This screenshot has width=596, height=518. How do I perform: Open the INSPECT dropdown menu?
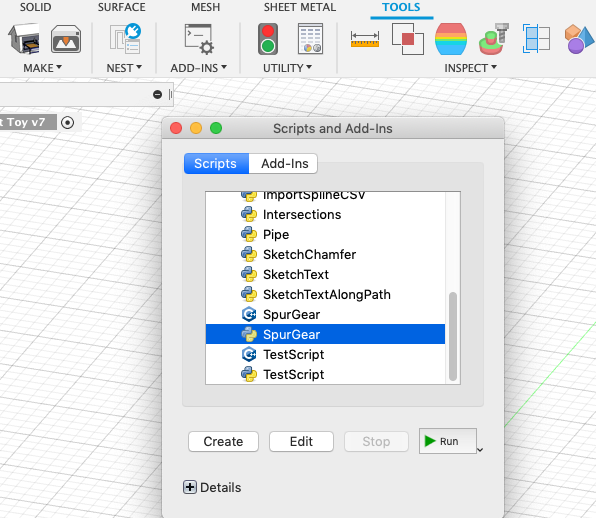tap(471, 68)
